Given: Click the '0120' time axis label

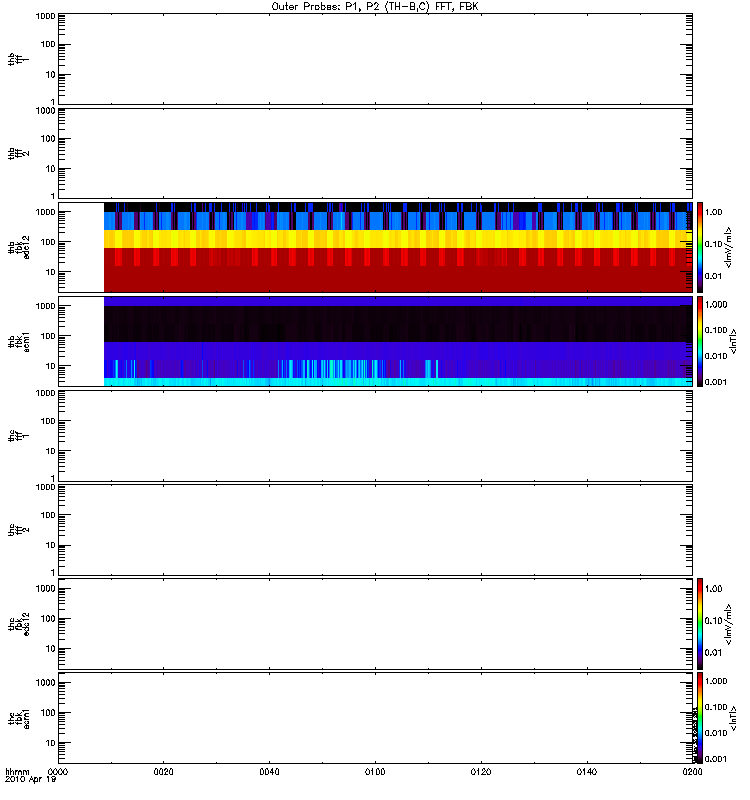Looking at the screenshot, I should [x=481, y=772].
